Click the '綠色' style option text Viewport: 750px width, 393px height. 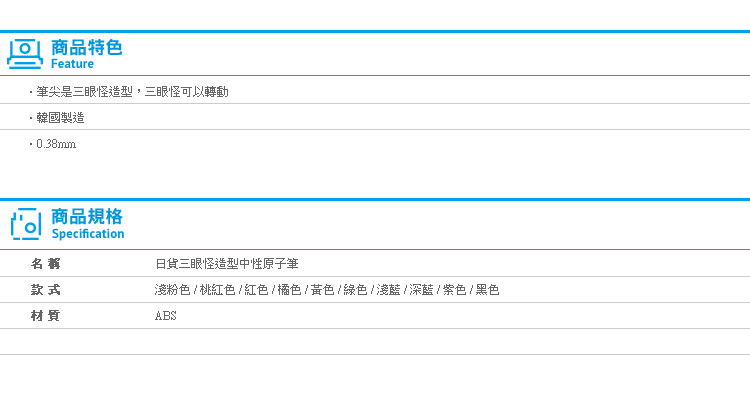pyautogui.click(x=355, y=290)
